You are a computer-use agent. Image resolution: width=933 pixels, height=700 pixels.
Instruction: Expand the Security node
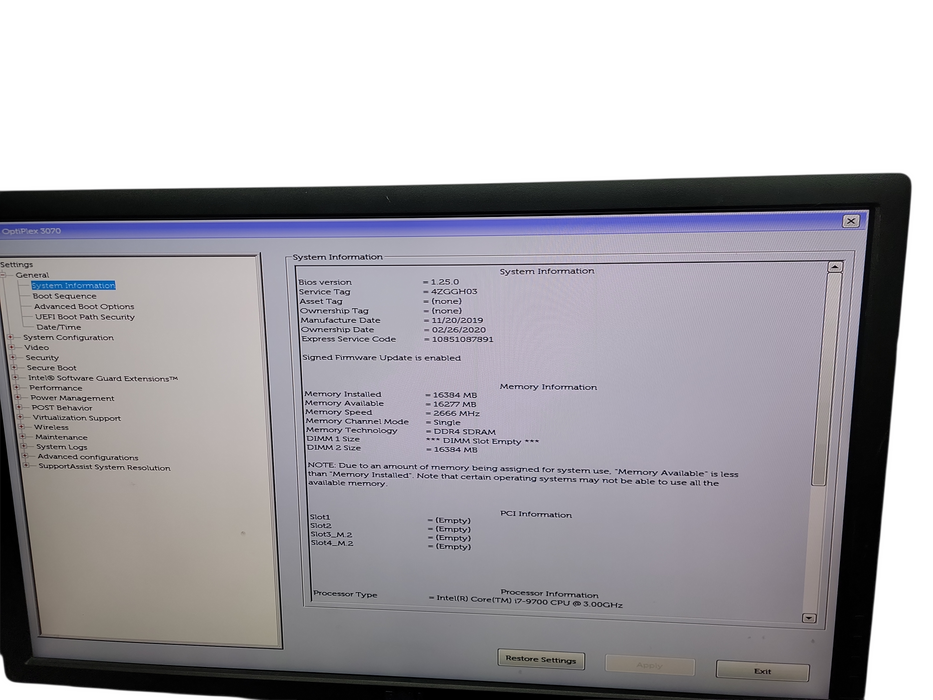12,358
